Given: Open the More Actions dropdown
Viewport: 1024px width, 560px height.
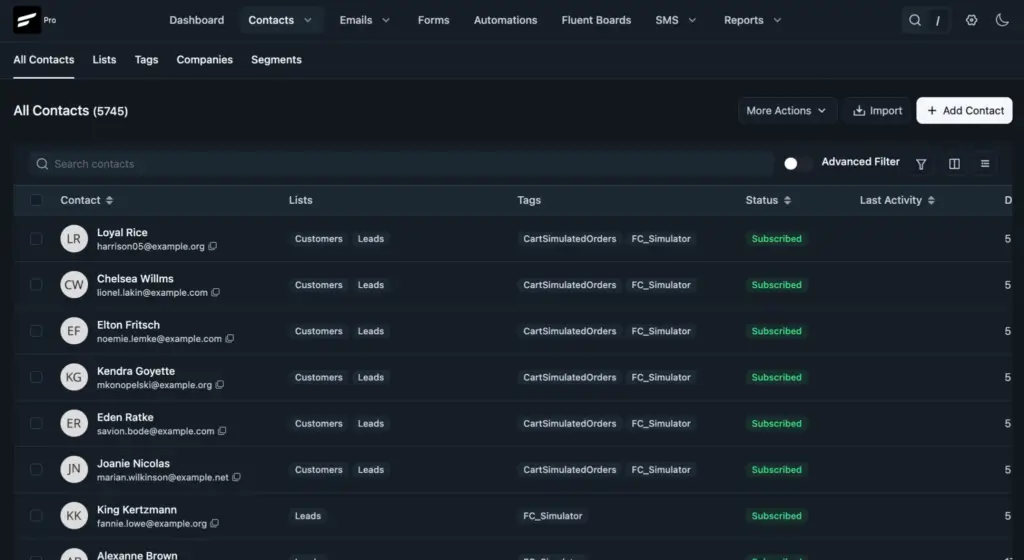Looking at the screenshot, I should coord(787,111).
